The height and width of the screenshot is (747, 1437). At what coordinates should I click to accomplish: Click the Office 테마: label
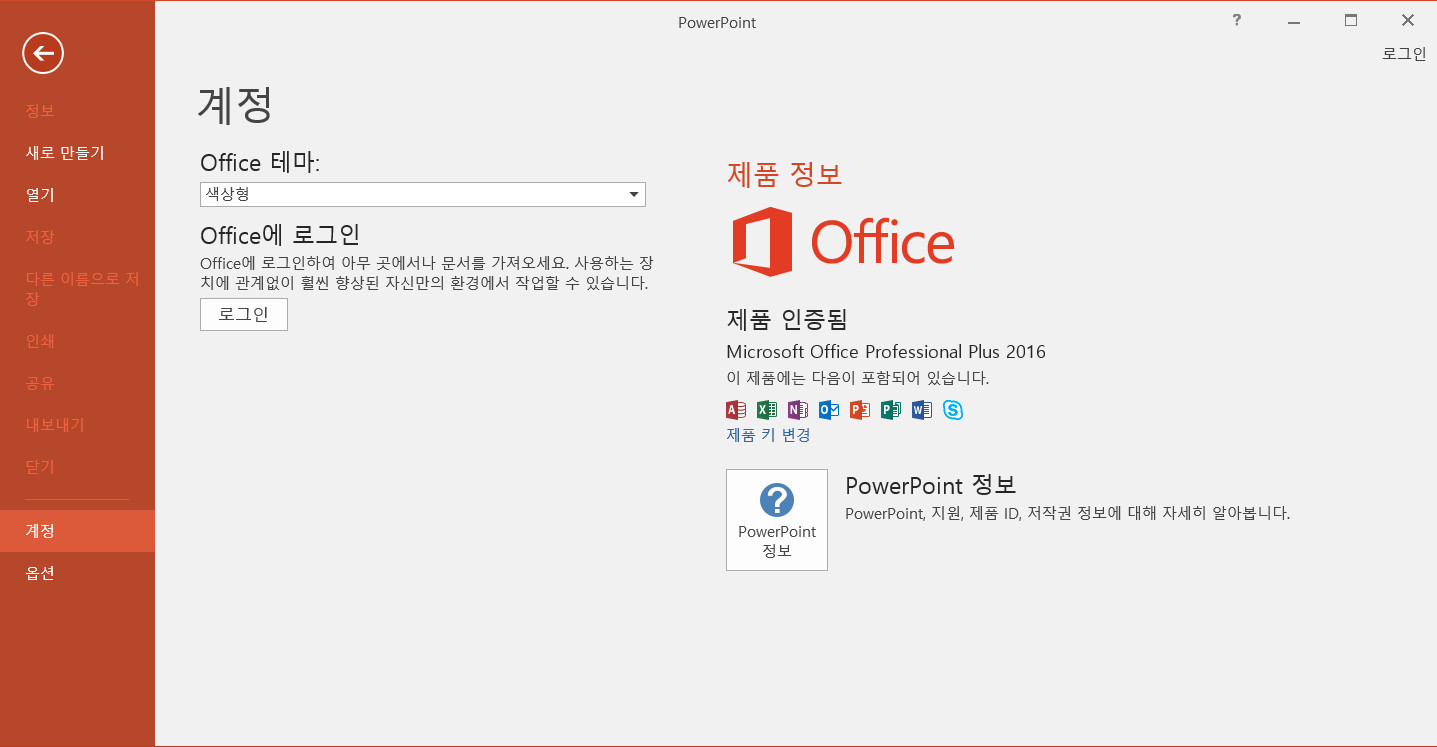point(260,163)
